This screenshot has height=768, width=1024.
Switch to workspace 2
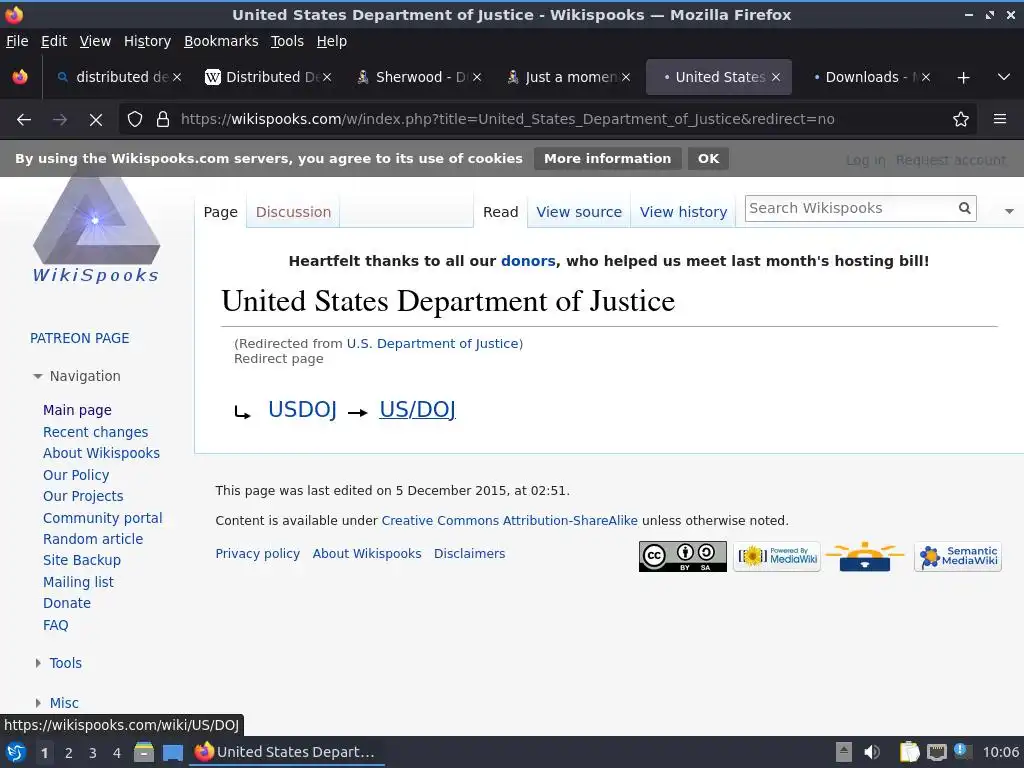pyautogui.click(x=69, y=753)
